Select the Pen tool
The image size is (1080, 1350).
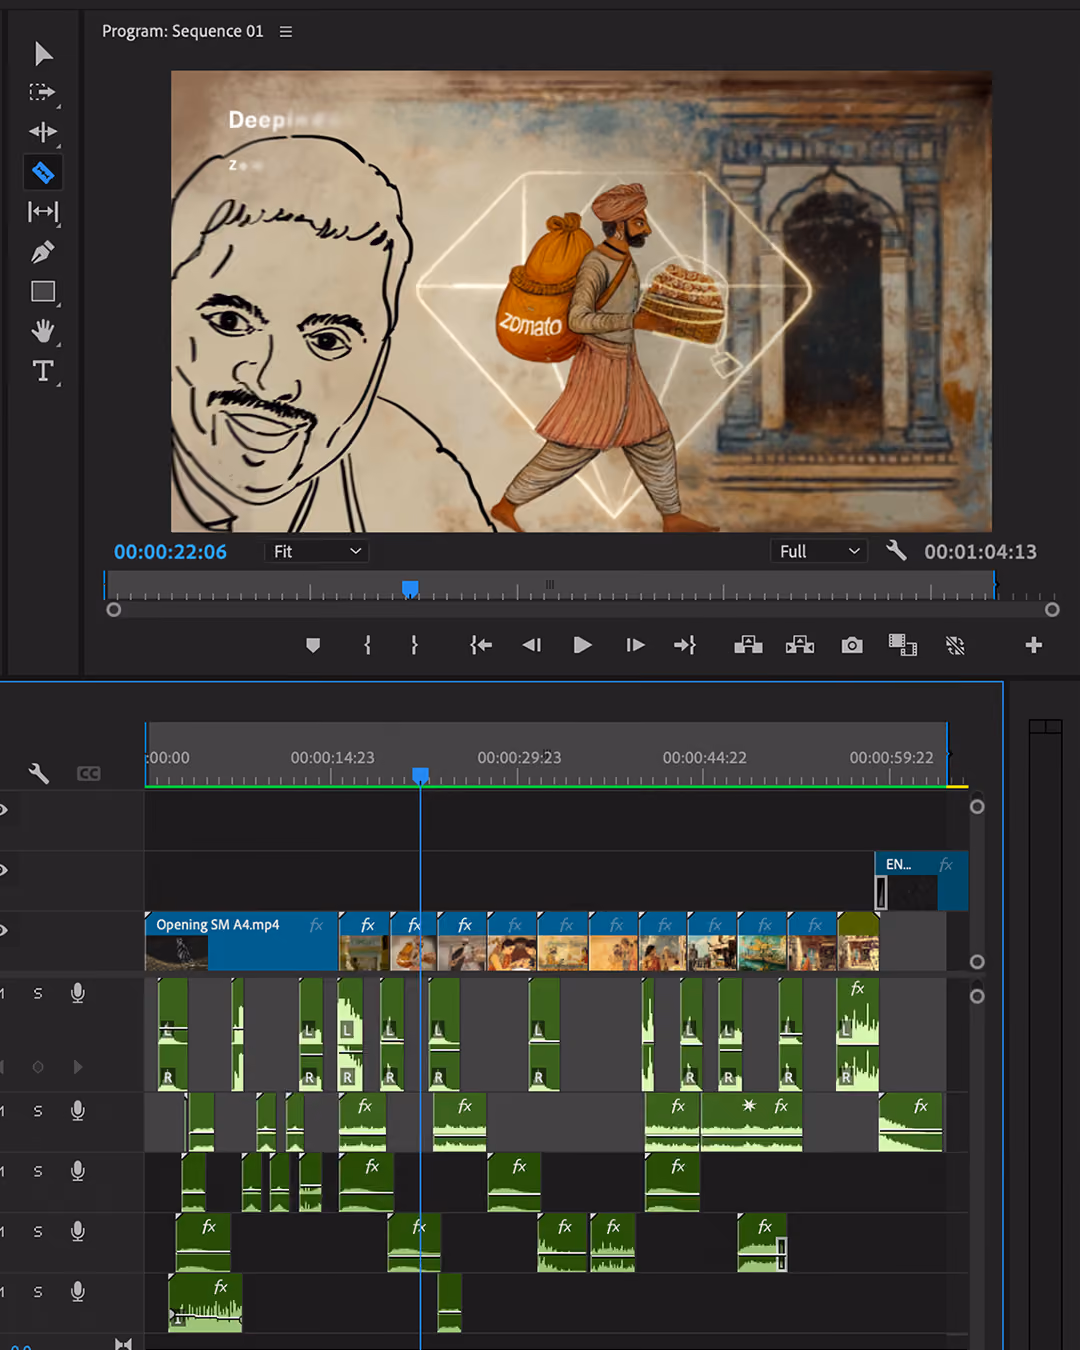point(43,252)
